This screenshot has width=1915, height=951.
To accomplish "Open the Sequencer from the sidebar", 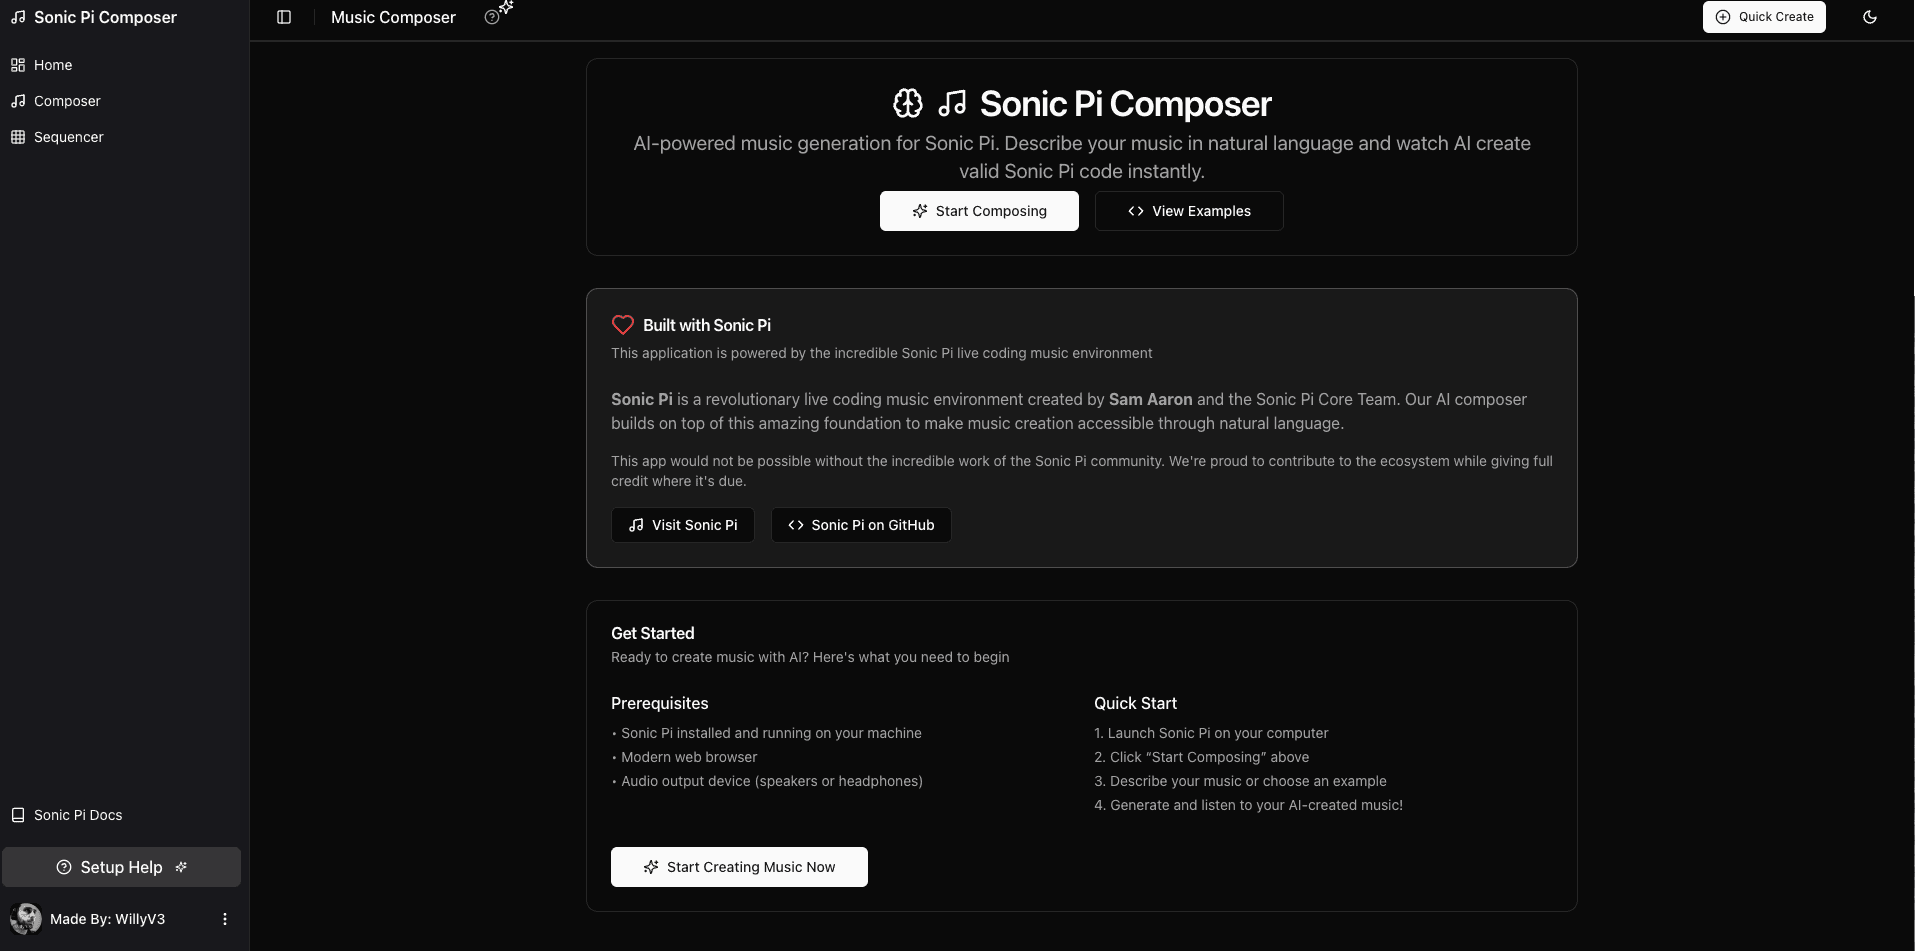I will [x=68, y=137].
